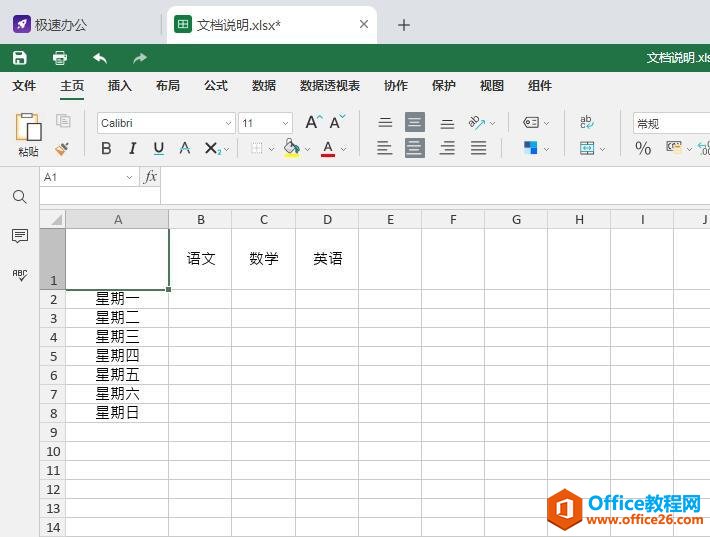Redo the last action
Viewport: 710px width, 537px height.
(x=140, y=58)
